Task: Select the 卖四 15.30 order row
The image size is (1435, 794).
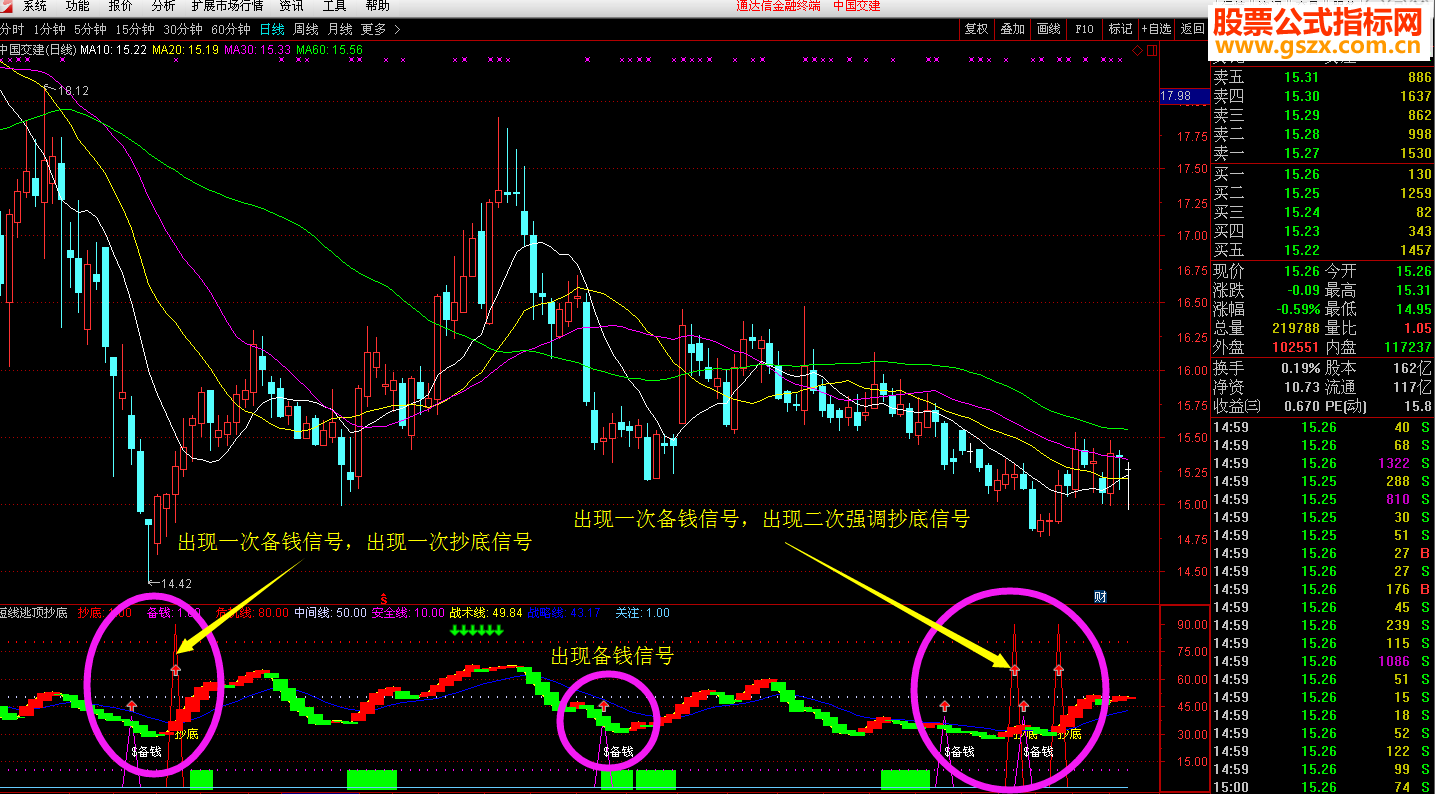Action: [x=1322, y=97]
